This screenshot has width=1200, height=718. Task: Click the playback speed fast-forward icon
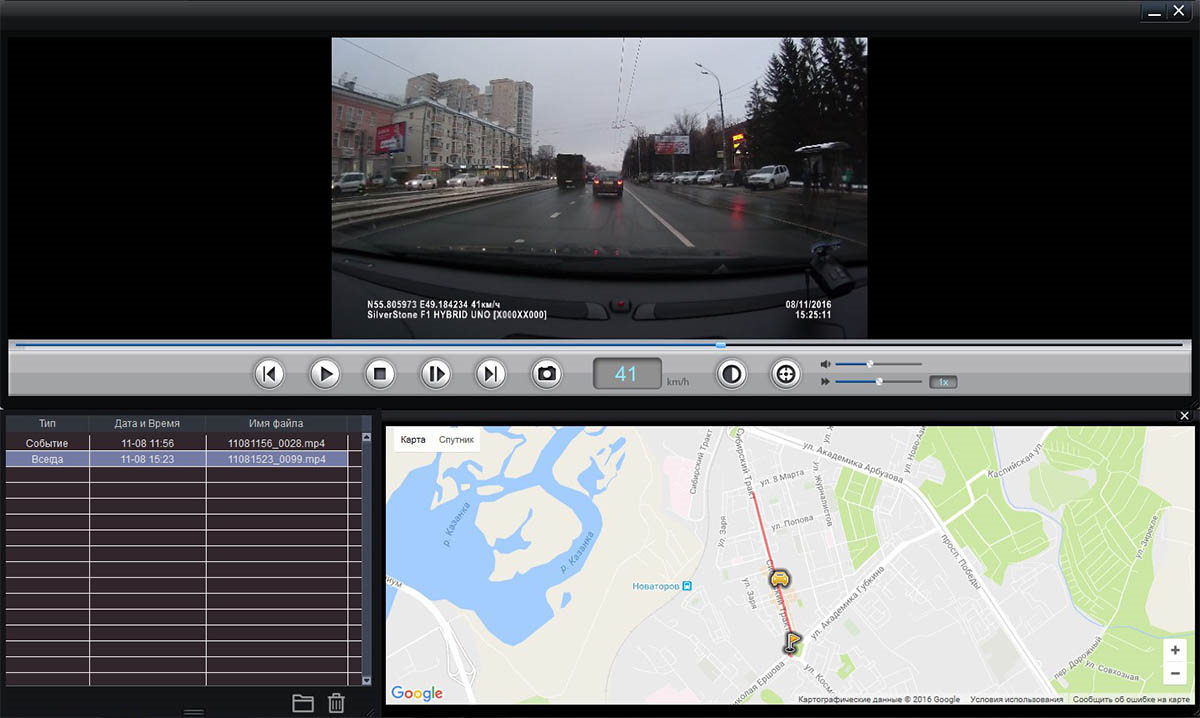pos(825,381)
